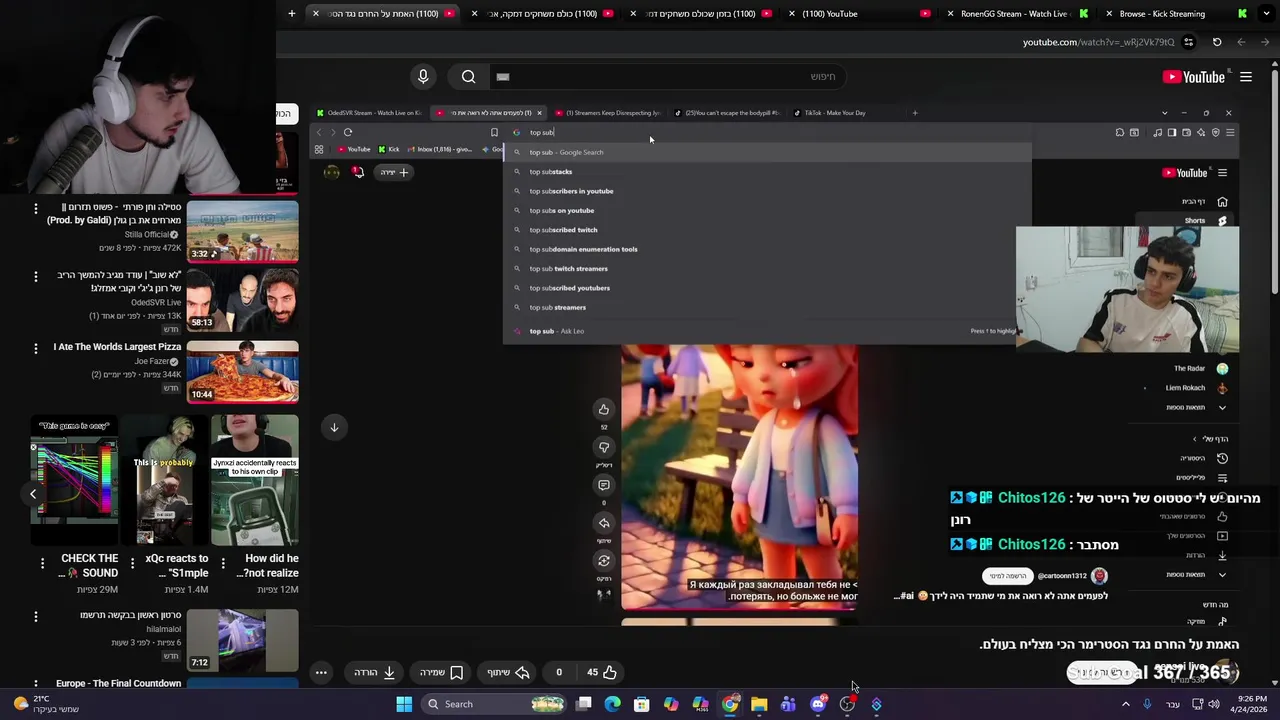
Task: Open options for the Stilla Official video
Action: tap(36, 209)
